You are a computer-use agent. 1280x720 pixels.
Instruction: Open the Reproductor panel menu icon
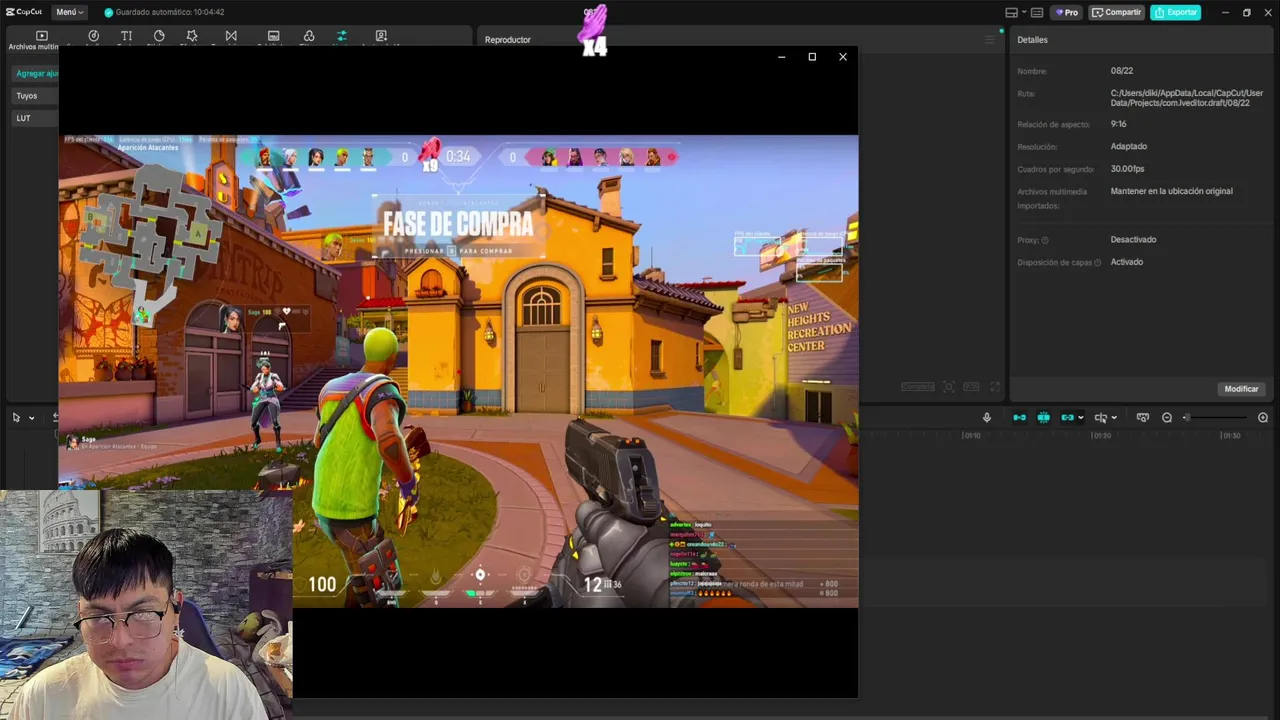coord(990,40)
